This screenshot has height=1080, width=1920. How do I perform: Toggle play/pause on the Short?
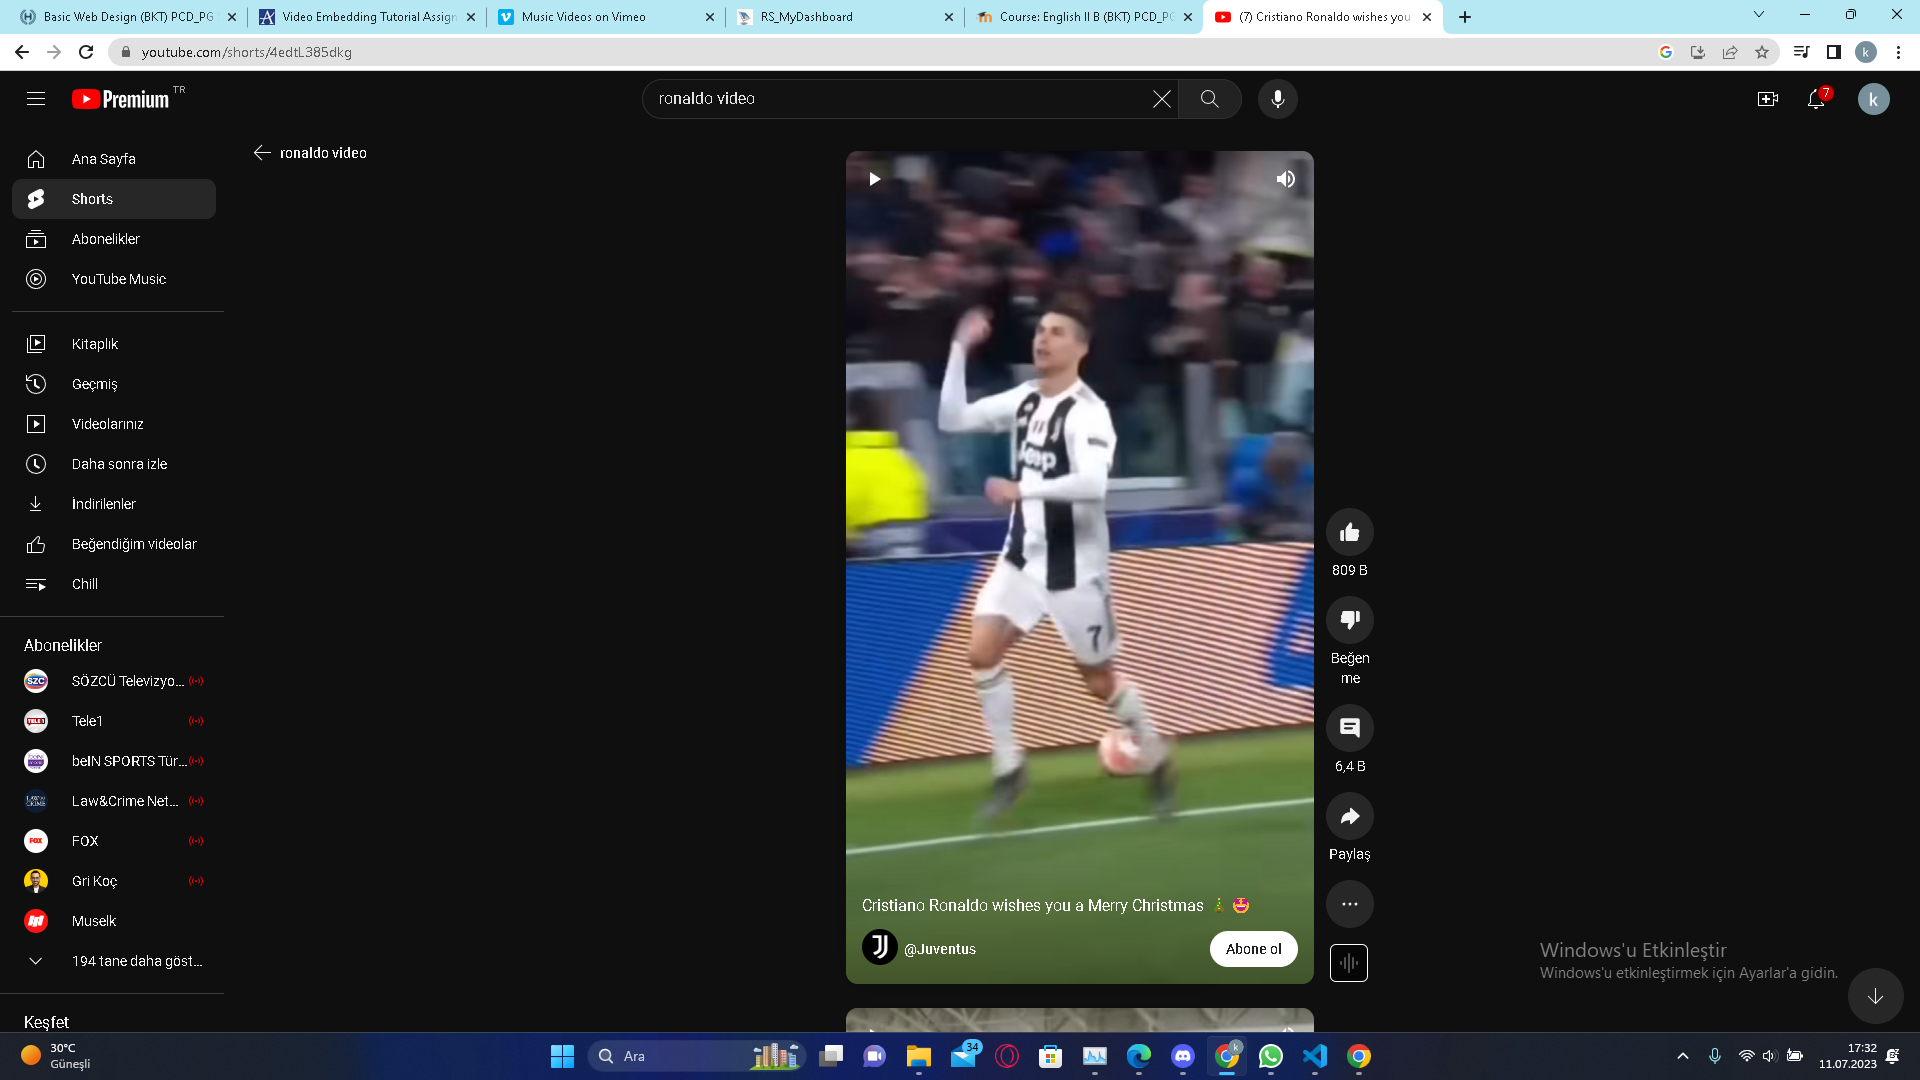pos(874,179)
